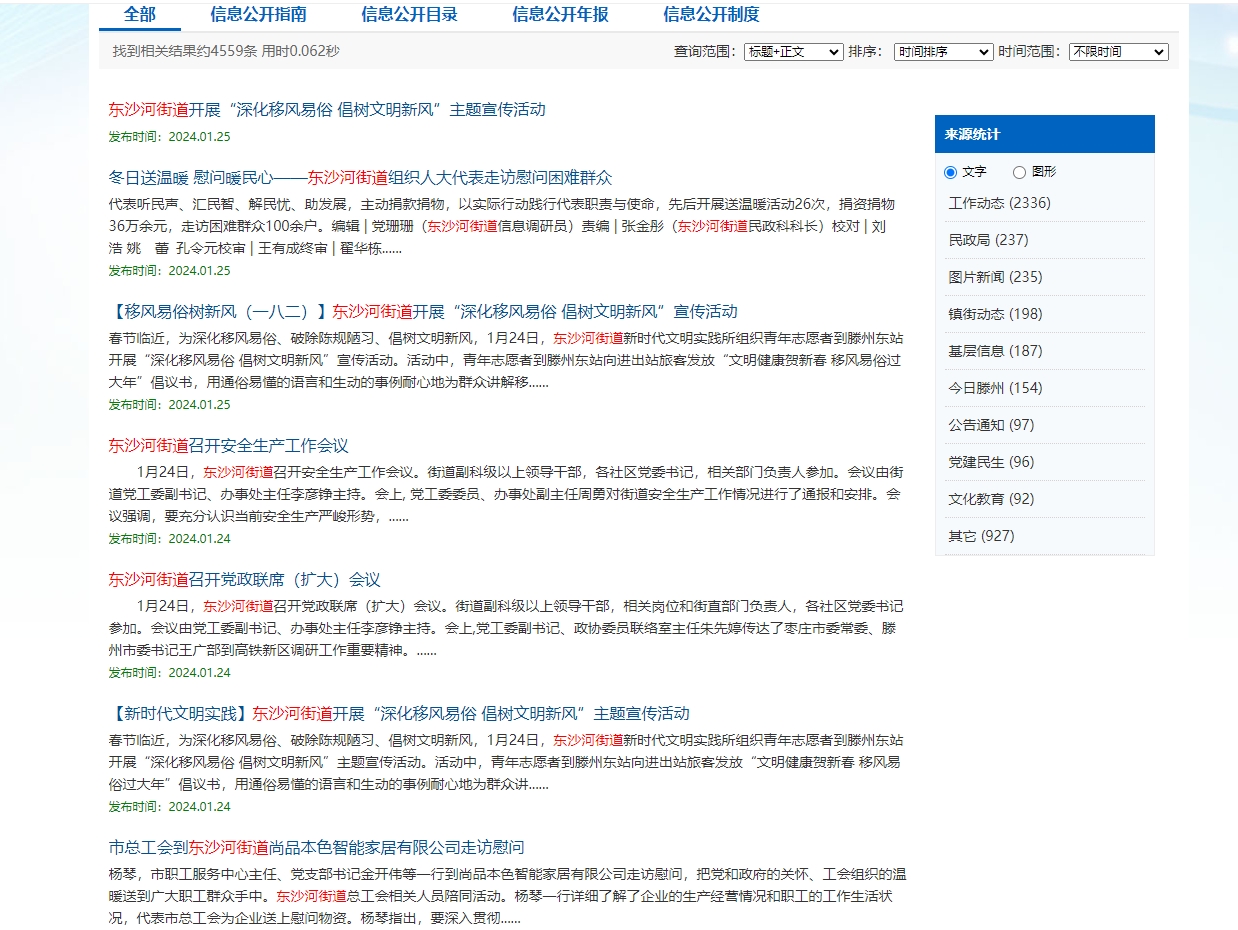
Task: Filter by 图片新闻 (235) source
Action: 994,277
